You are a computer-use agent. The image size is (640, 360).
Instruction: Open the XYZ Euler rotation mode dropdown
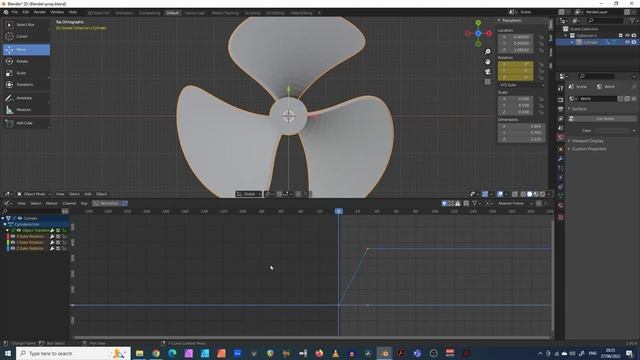click(x=522, y=85)
